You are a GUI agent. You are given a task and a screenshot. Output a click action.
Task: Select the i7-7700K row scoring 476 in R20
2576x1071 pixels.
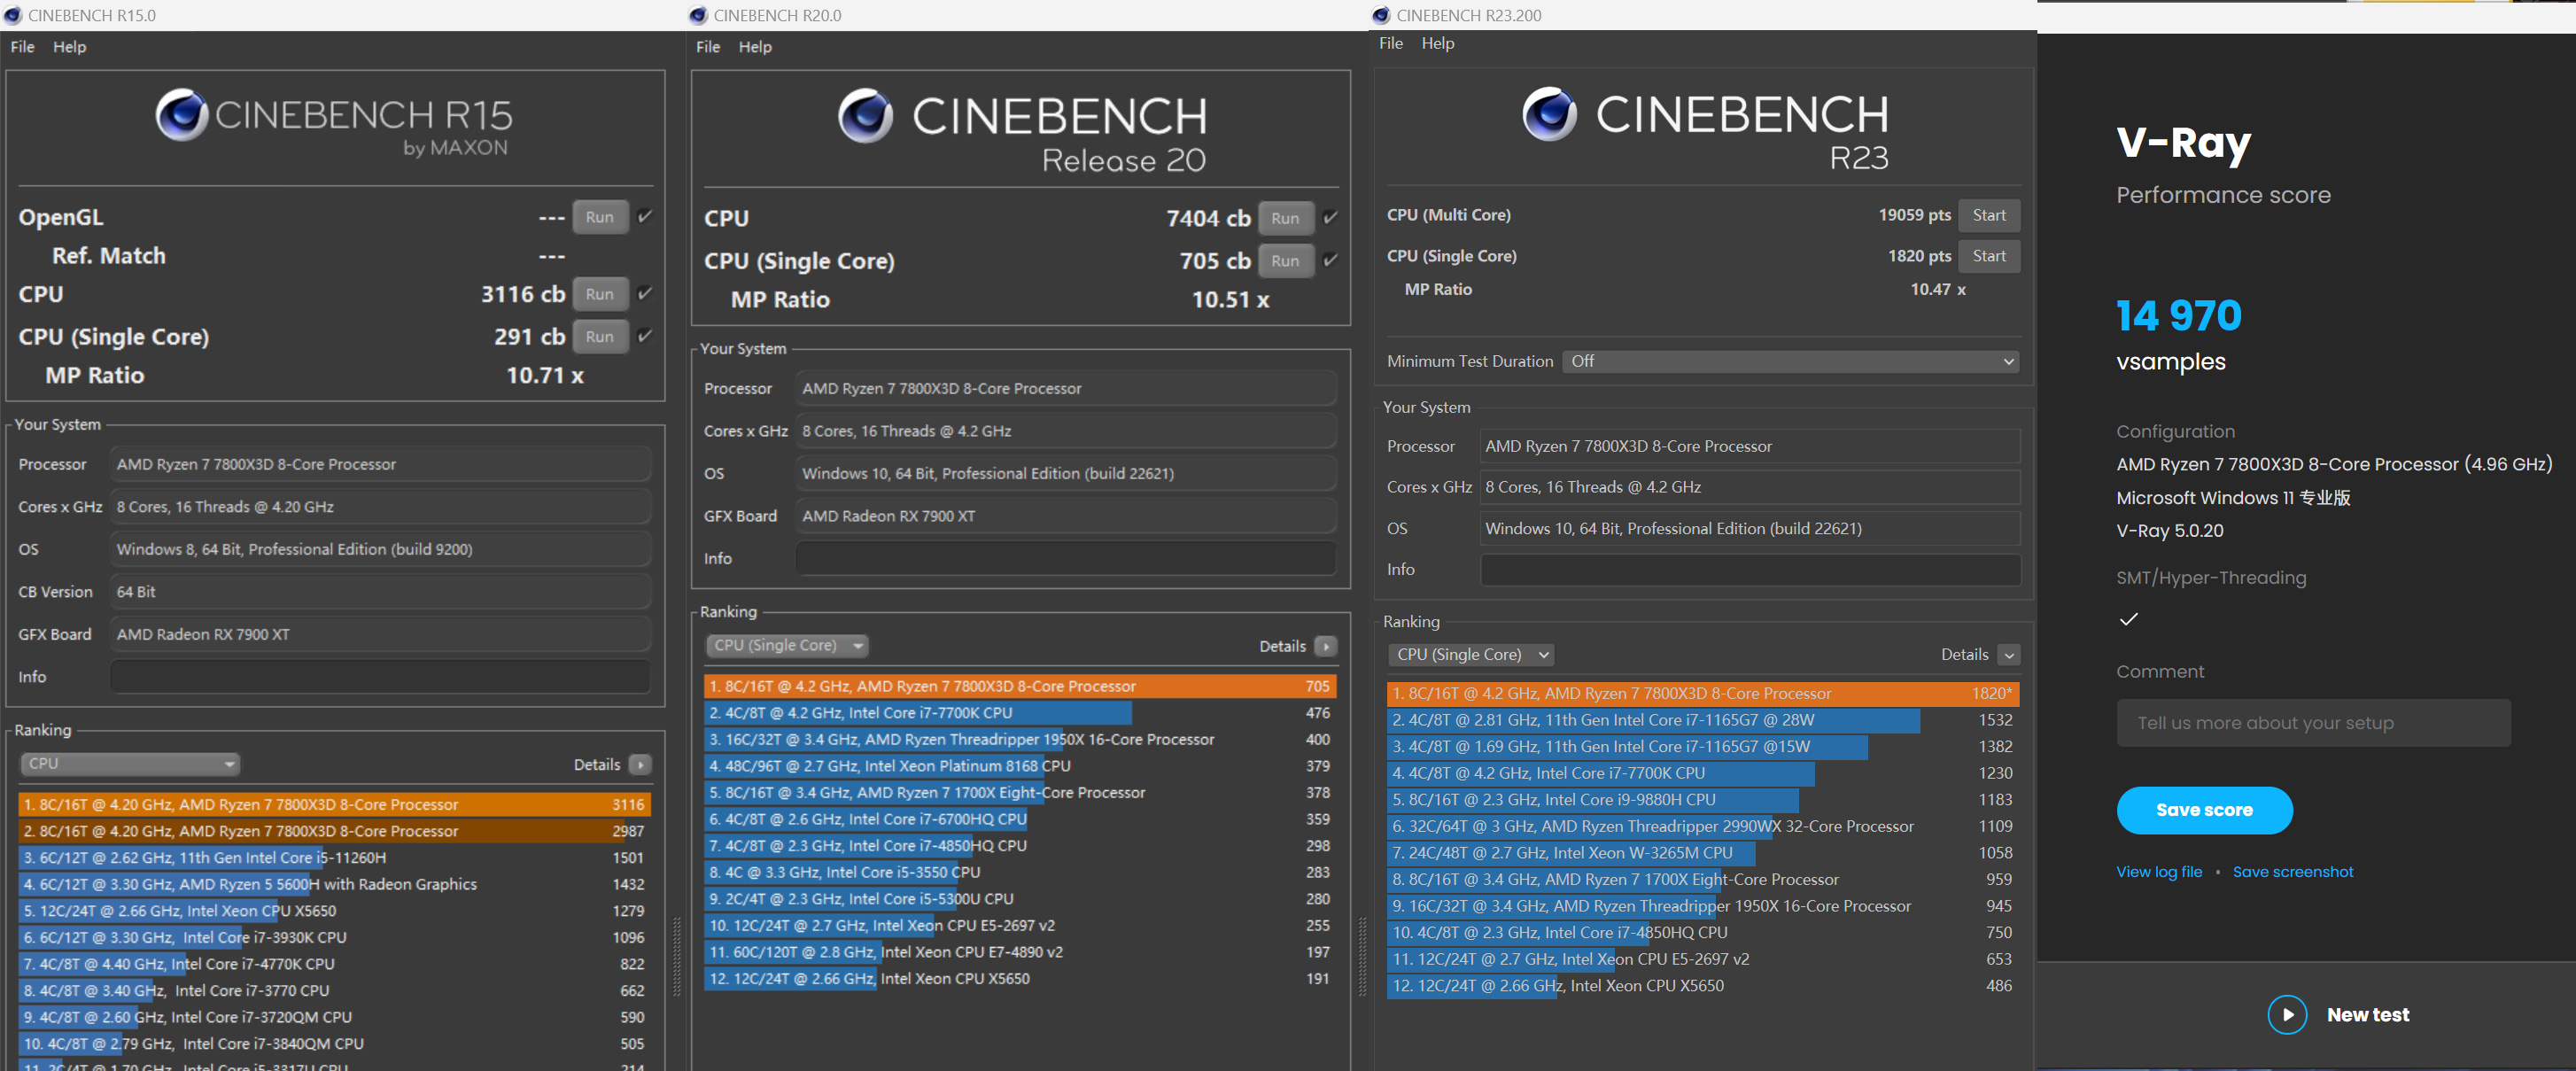point(1020,713)
